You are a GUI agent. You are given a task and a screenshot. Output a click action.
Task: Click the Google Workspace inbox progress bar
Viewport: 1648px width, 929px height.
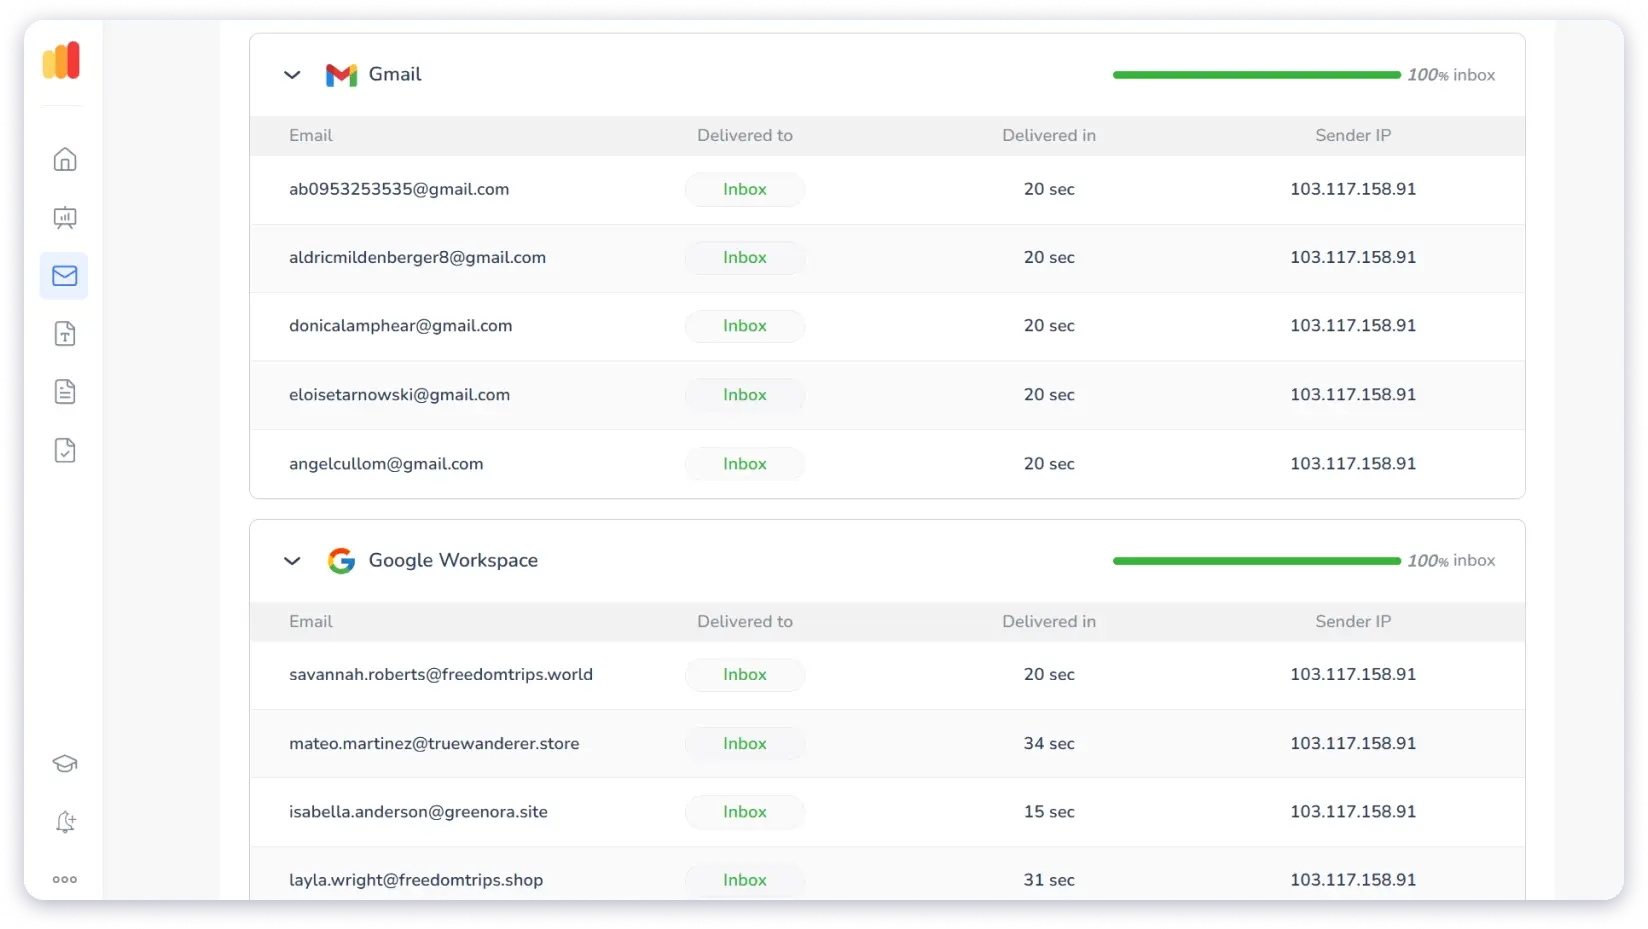[1256, 561]
